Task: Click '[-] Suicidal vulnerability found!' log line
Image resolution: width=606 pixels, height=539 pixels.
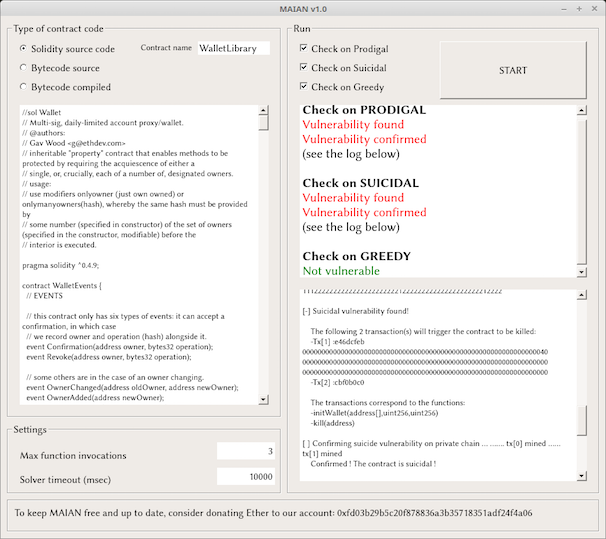Action: pos(356,311)
